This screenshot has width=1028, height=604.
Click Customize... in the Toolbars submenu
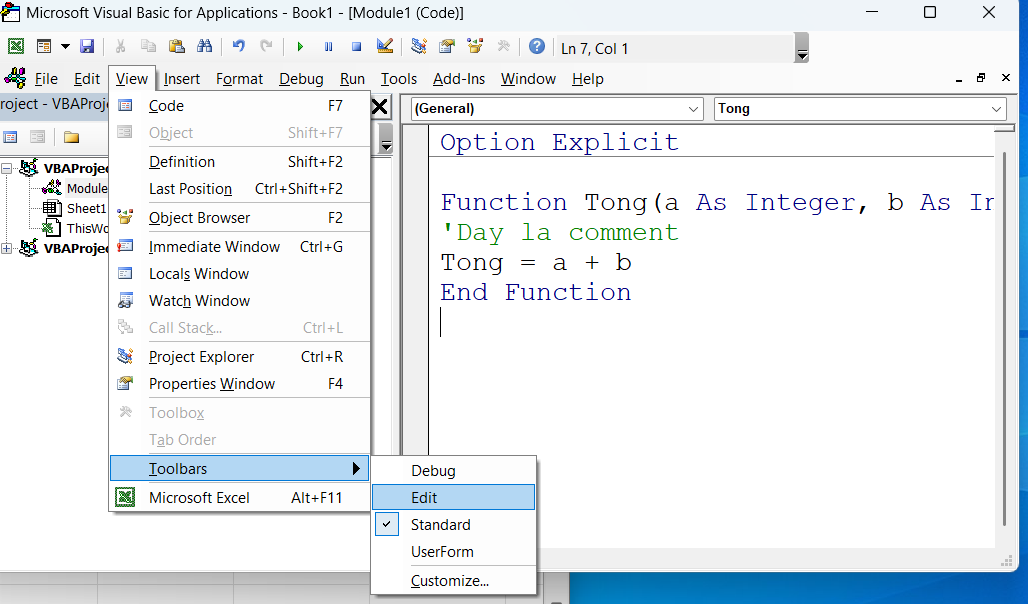(x=450, y=580)
